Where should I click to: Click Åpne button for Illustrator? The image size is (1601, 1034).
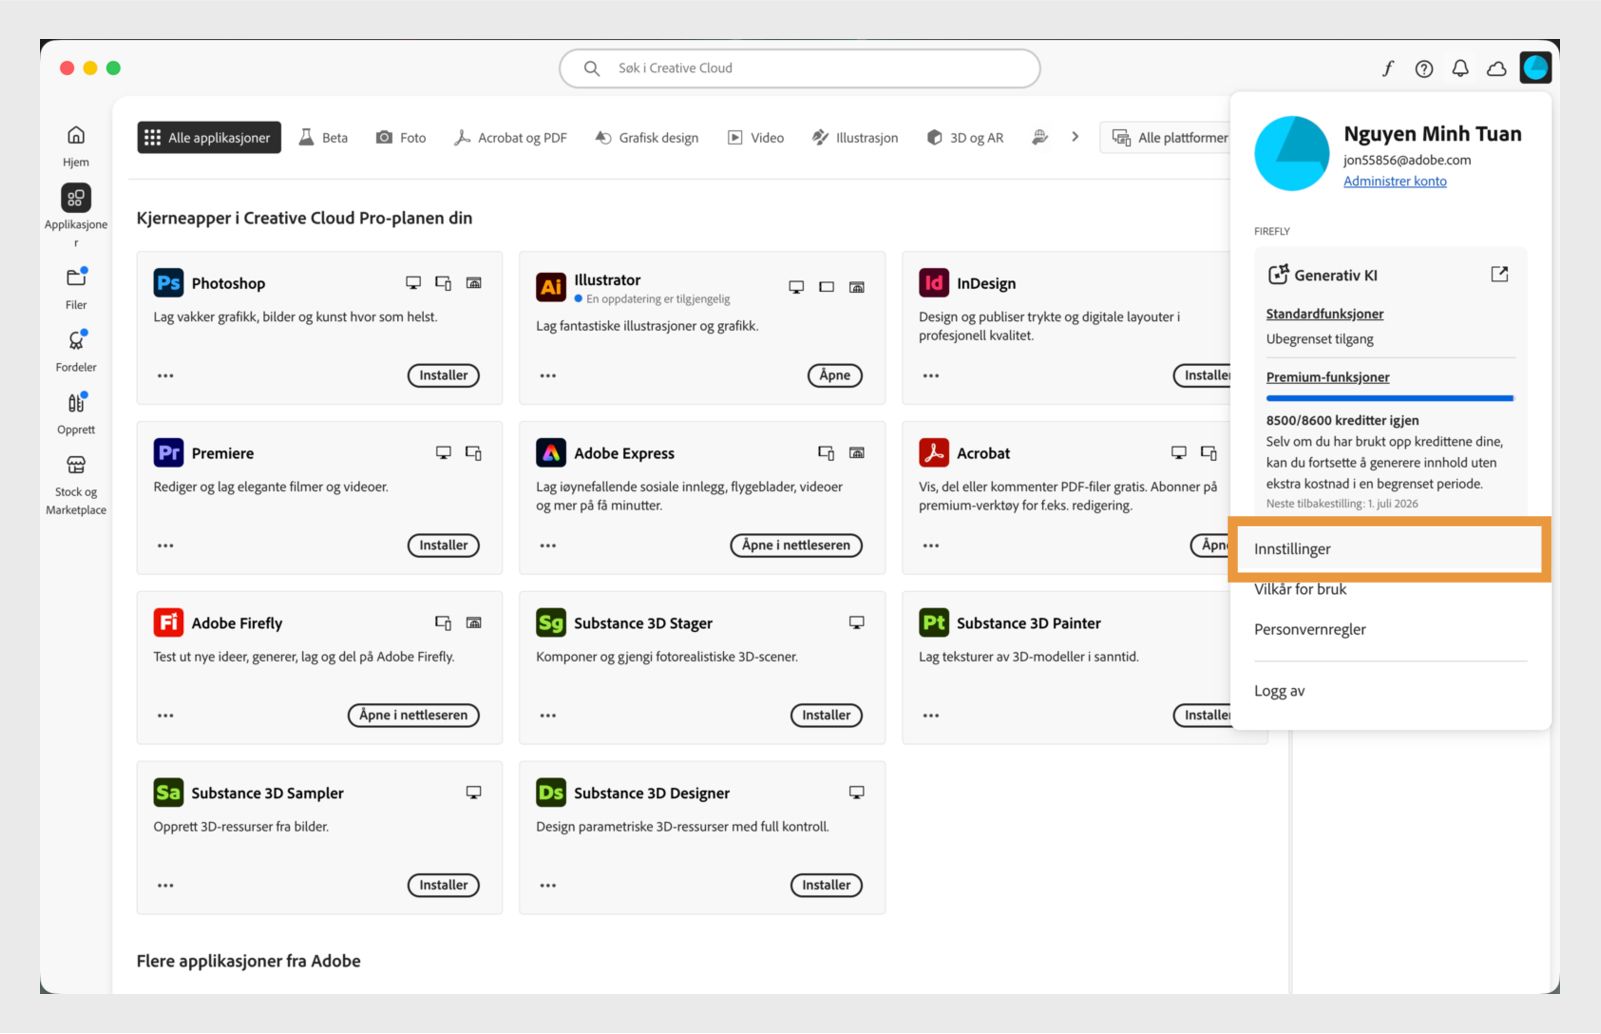(835, 376)
